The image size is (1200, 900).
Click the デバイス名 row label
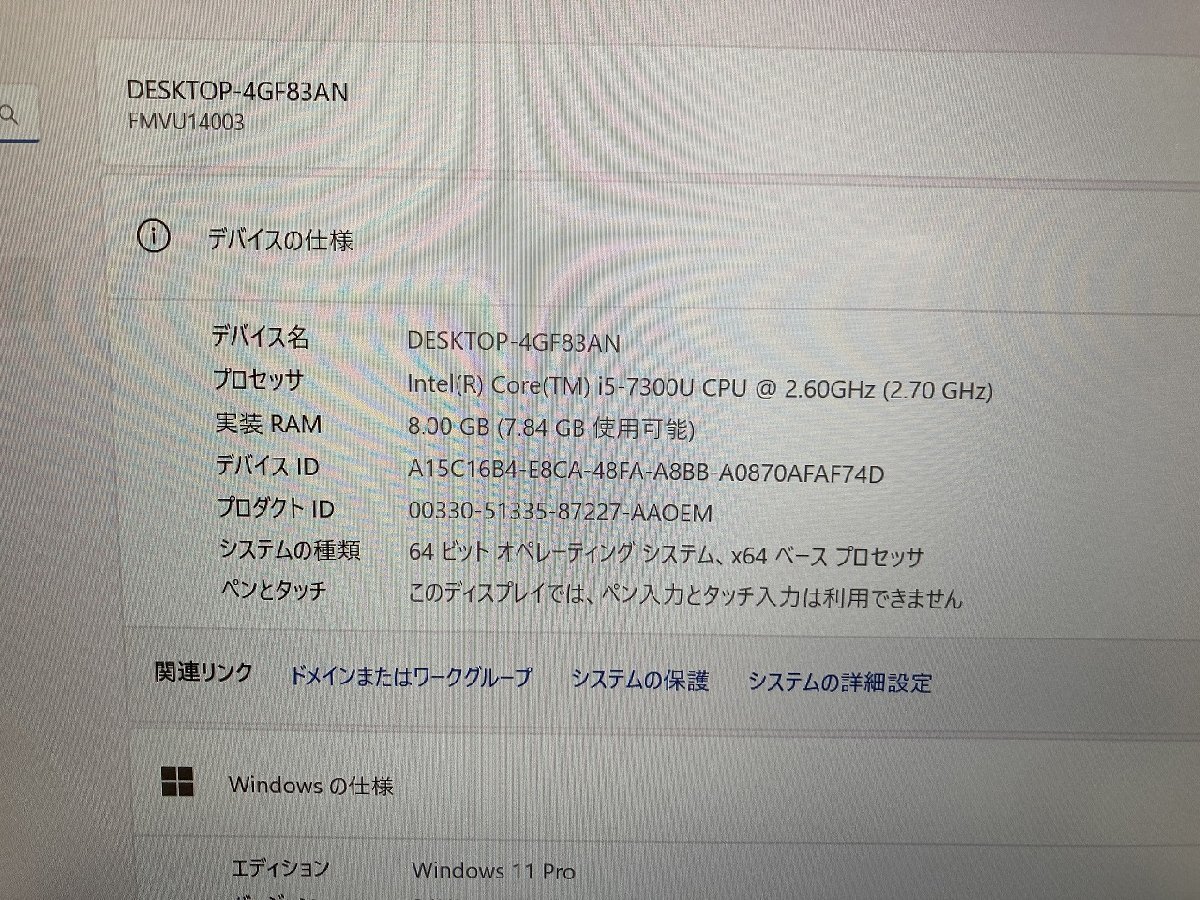[x=260, y=337]
